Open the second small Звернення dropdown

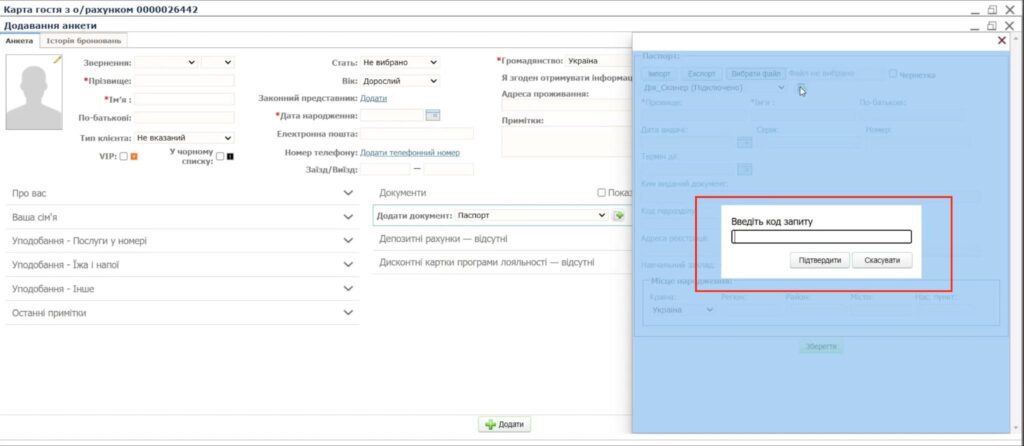point(217,63)
